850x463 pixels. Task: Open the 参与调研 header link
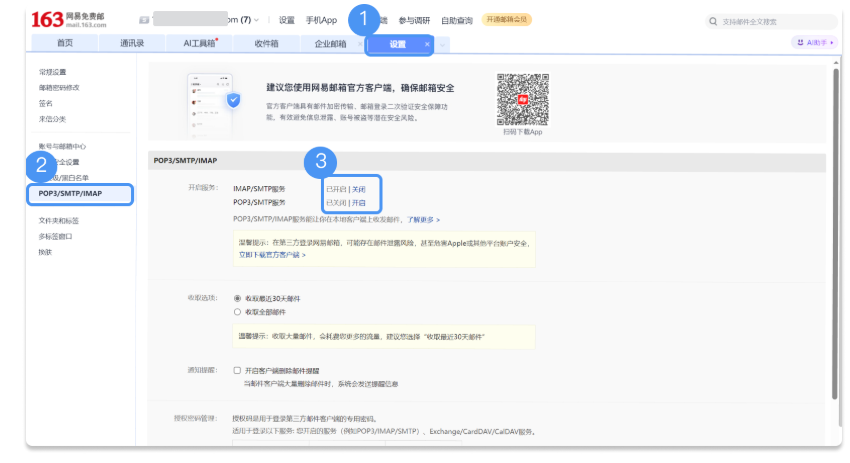(414, 21)
